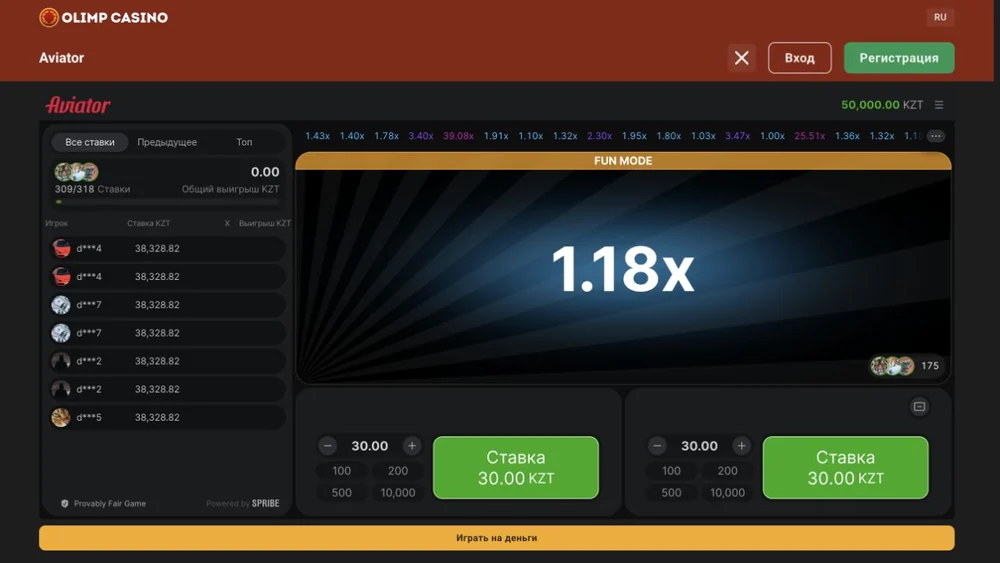This screenshot has height=563, width=1000.
Task: Click the 3.40x multiplier in history
Action: coord(421,136)
